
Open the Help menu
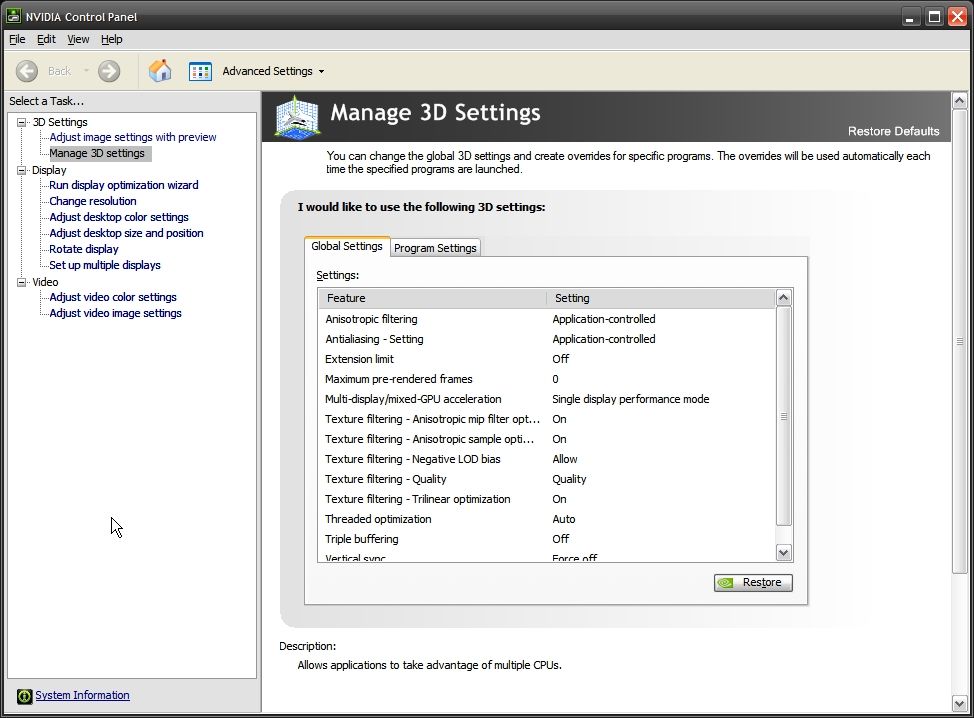112,39
